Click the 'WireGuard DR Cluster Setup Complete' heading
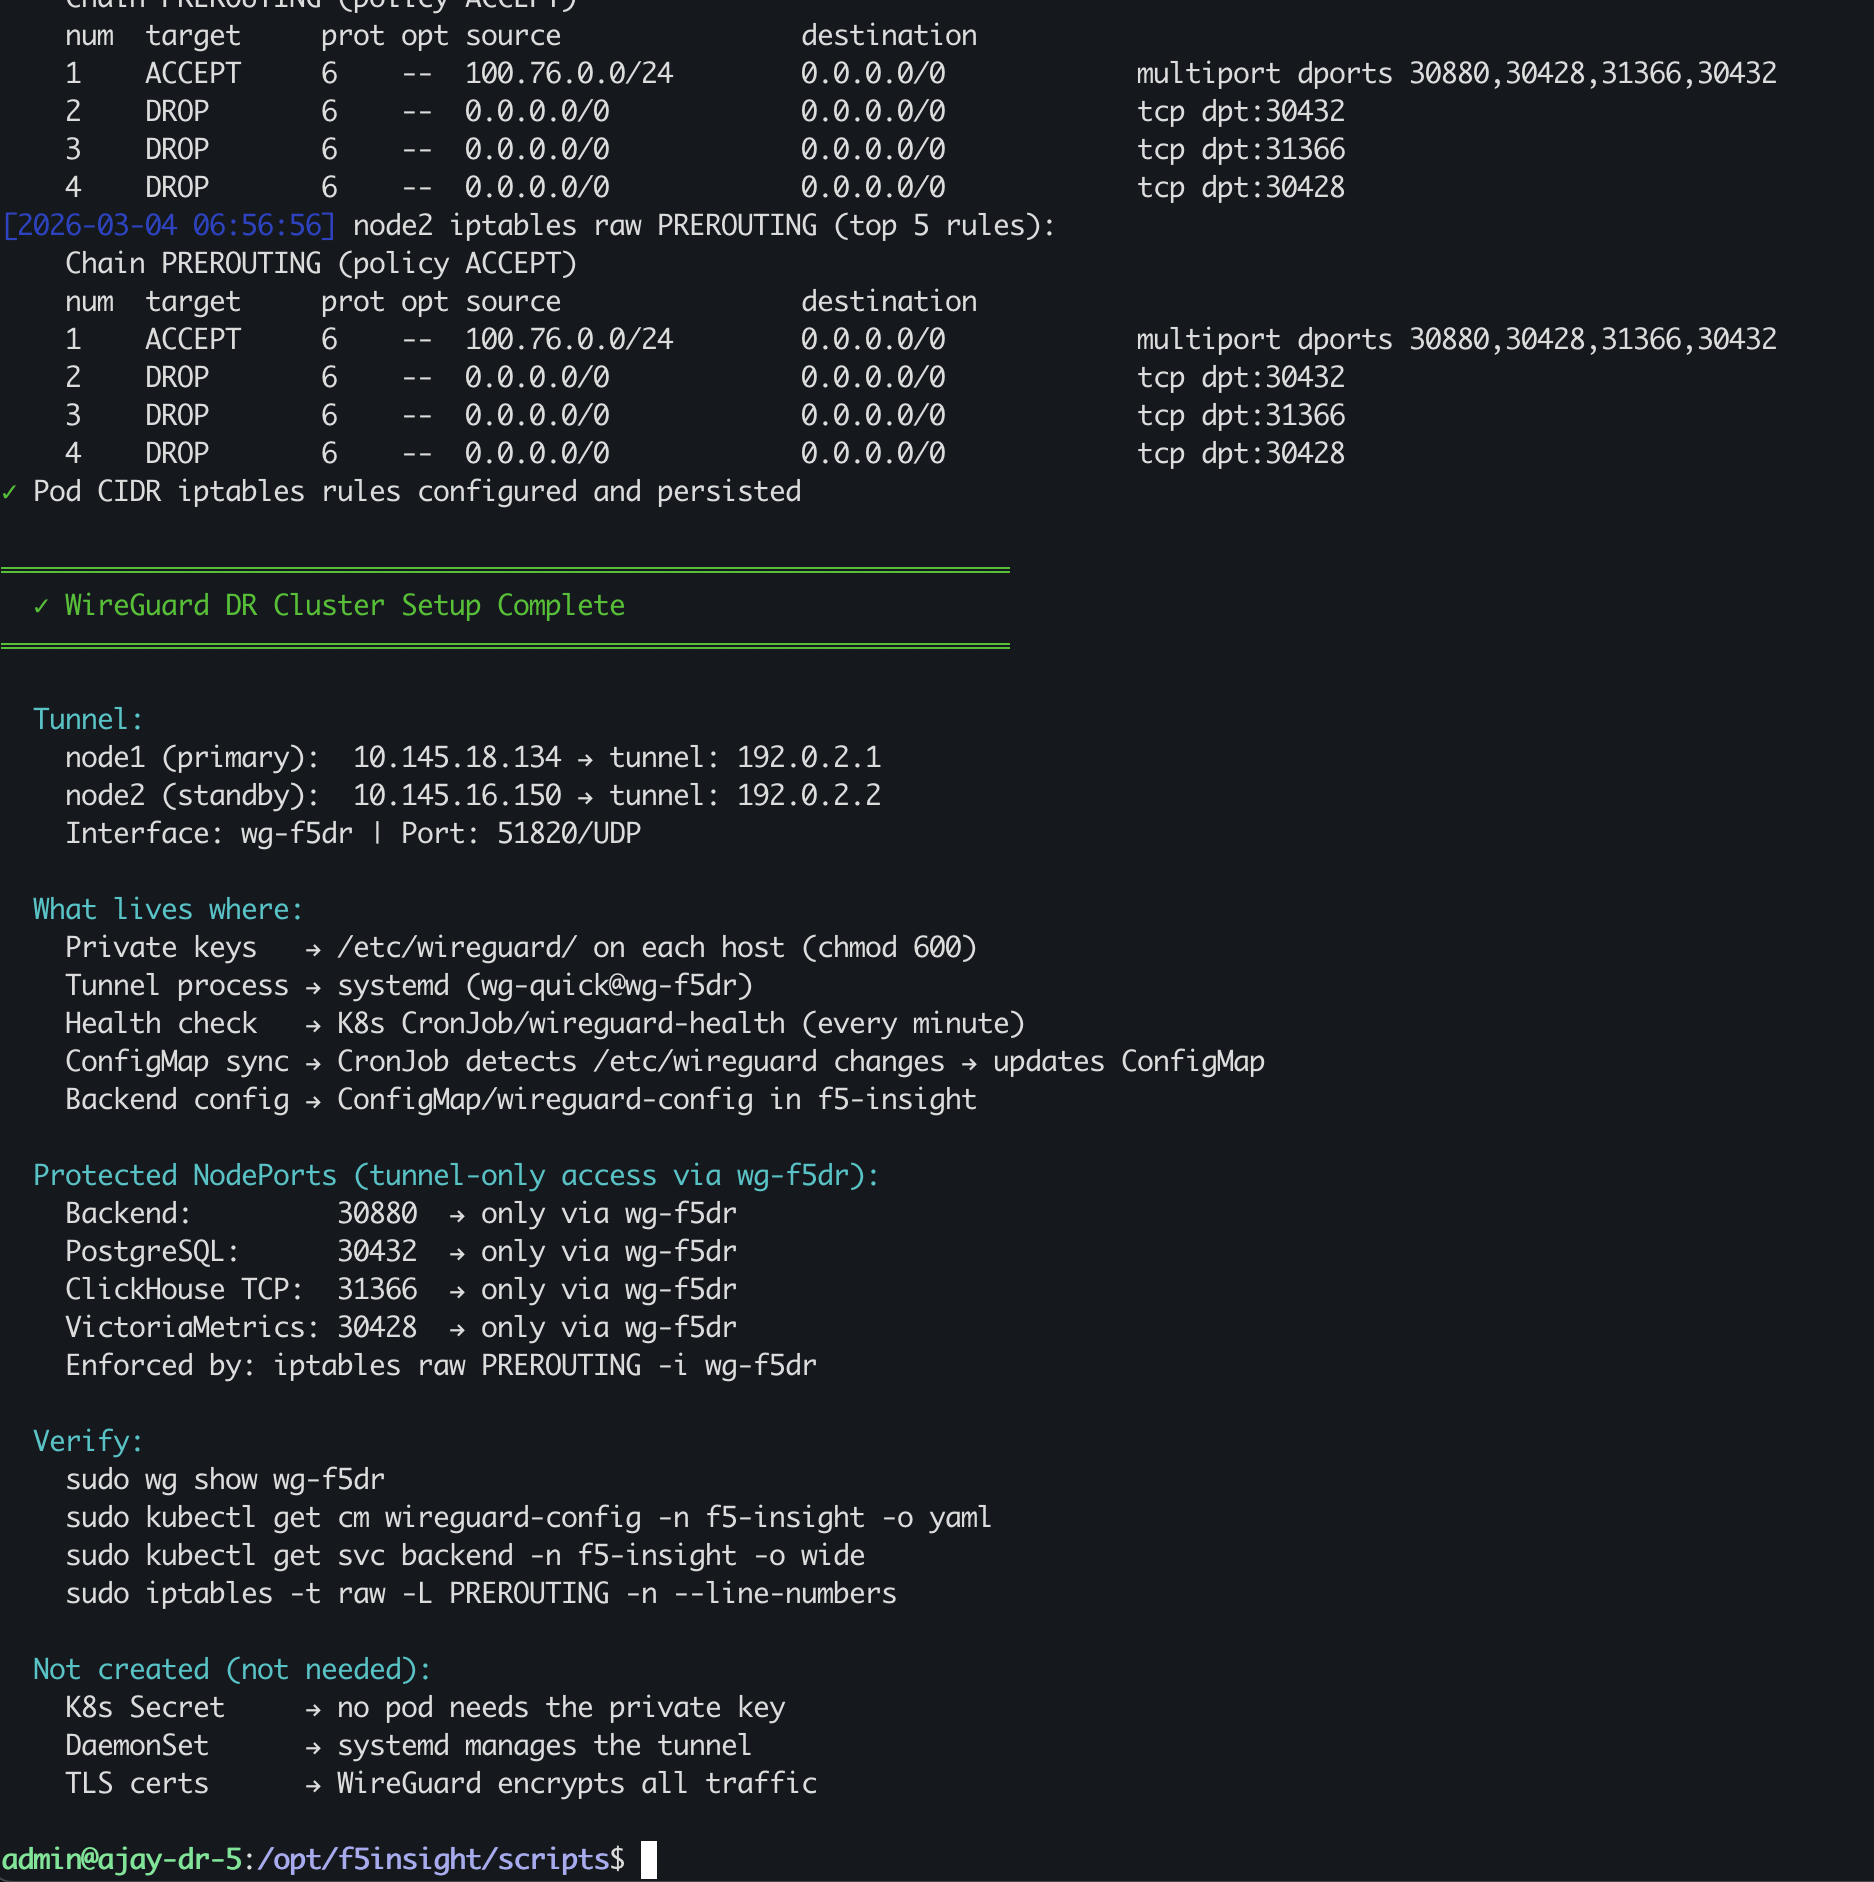The width and height of the screenshot is (1874, 1882). [x=345, y=606]
